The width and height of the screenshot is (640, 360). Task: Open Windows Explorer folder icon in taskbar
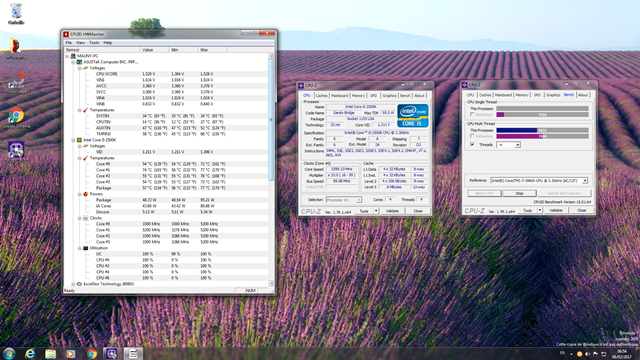[51, 353]
